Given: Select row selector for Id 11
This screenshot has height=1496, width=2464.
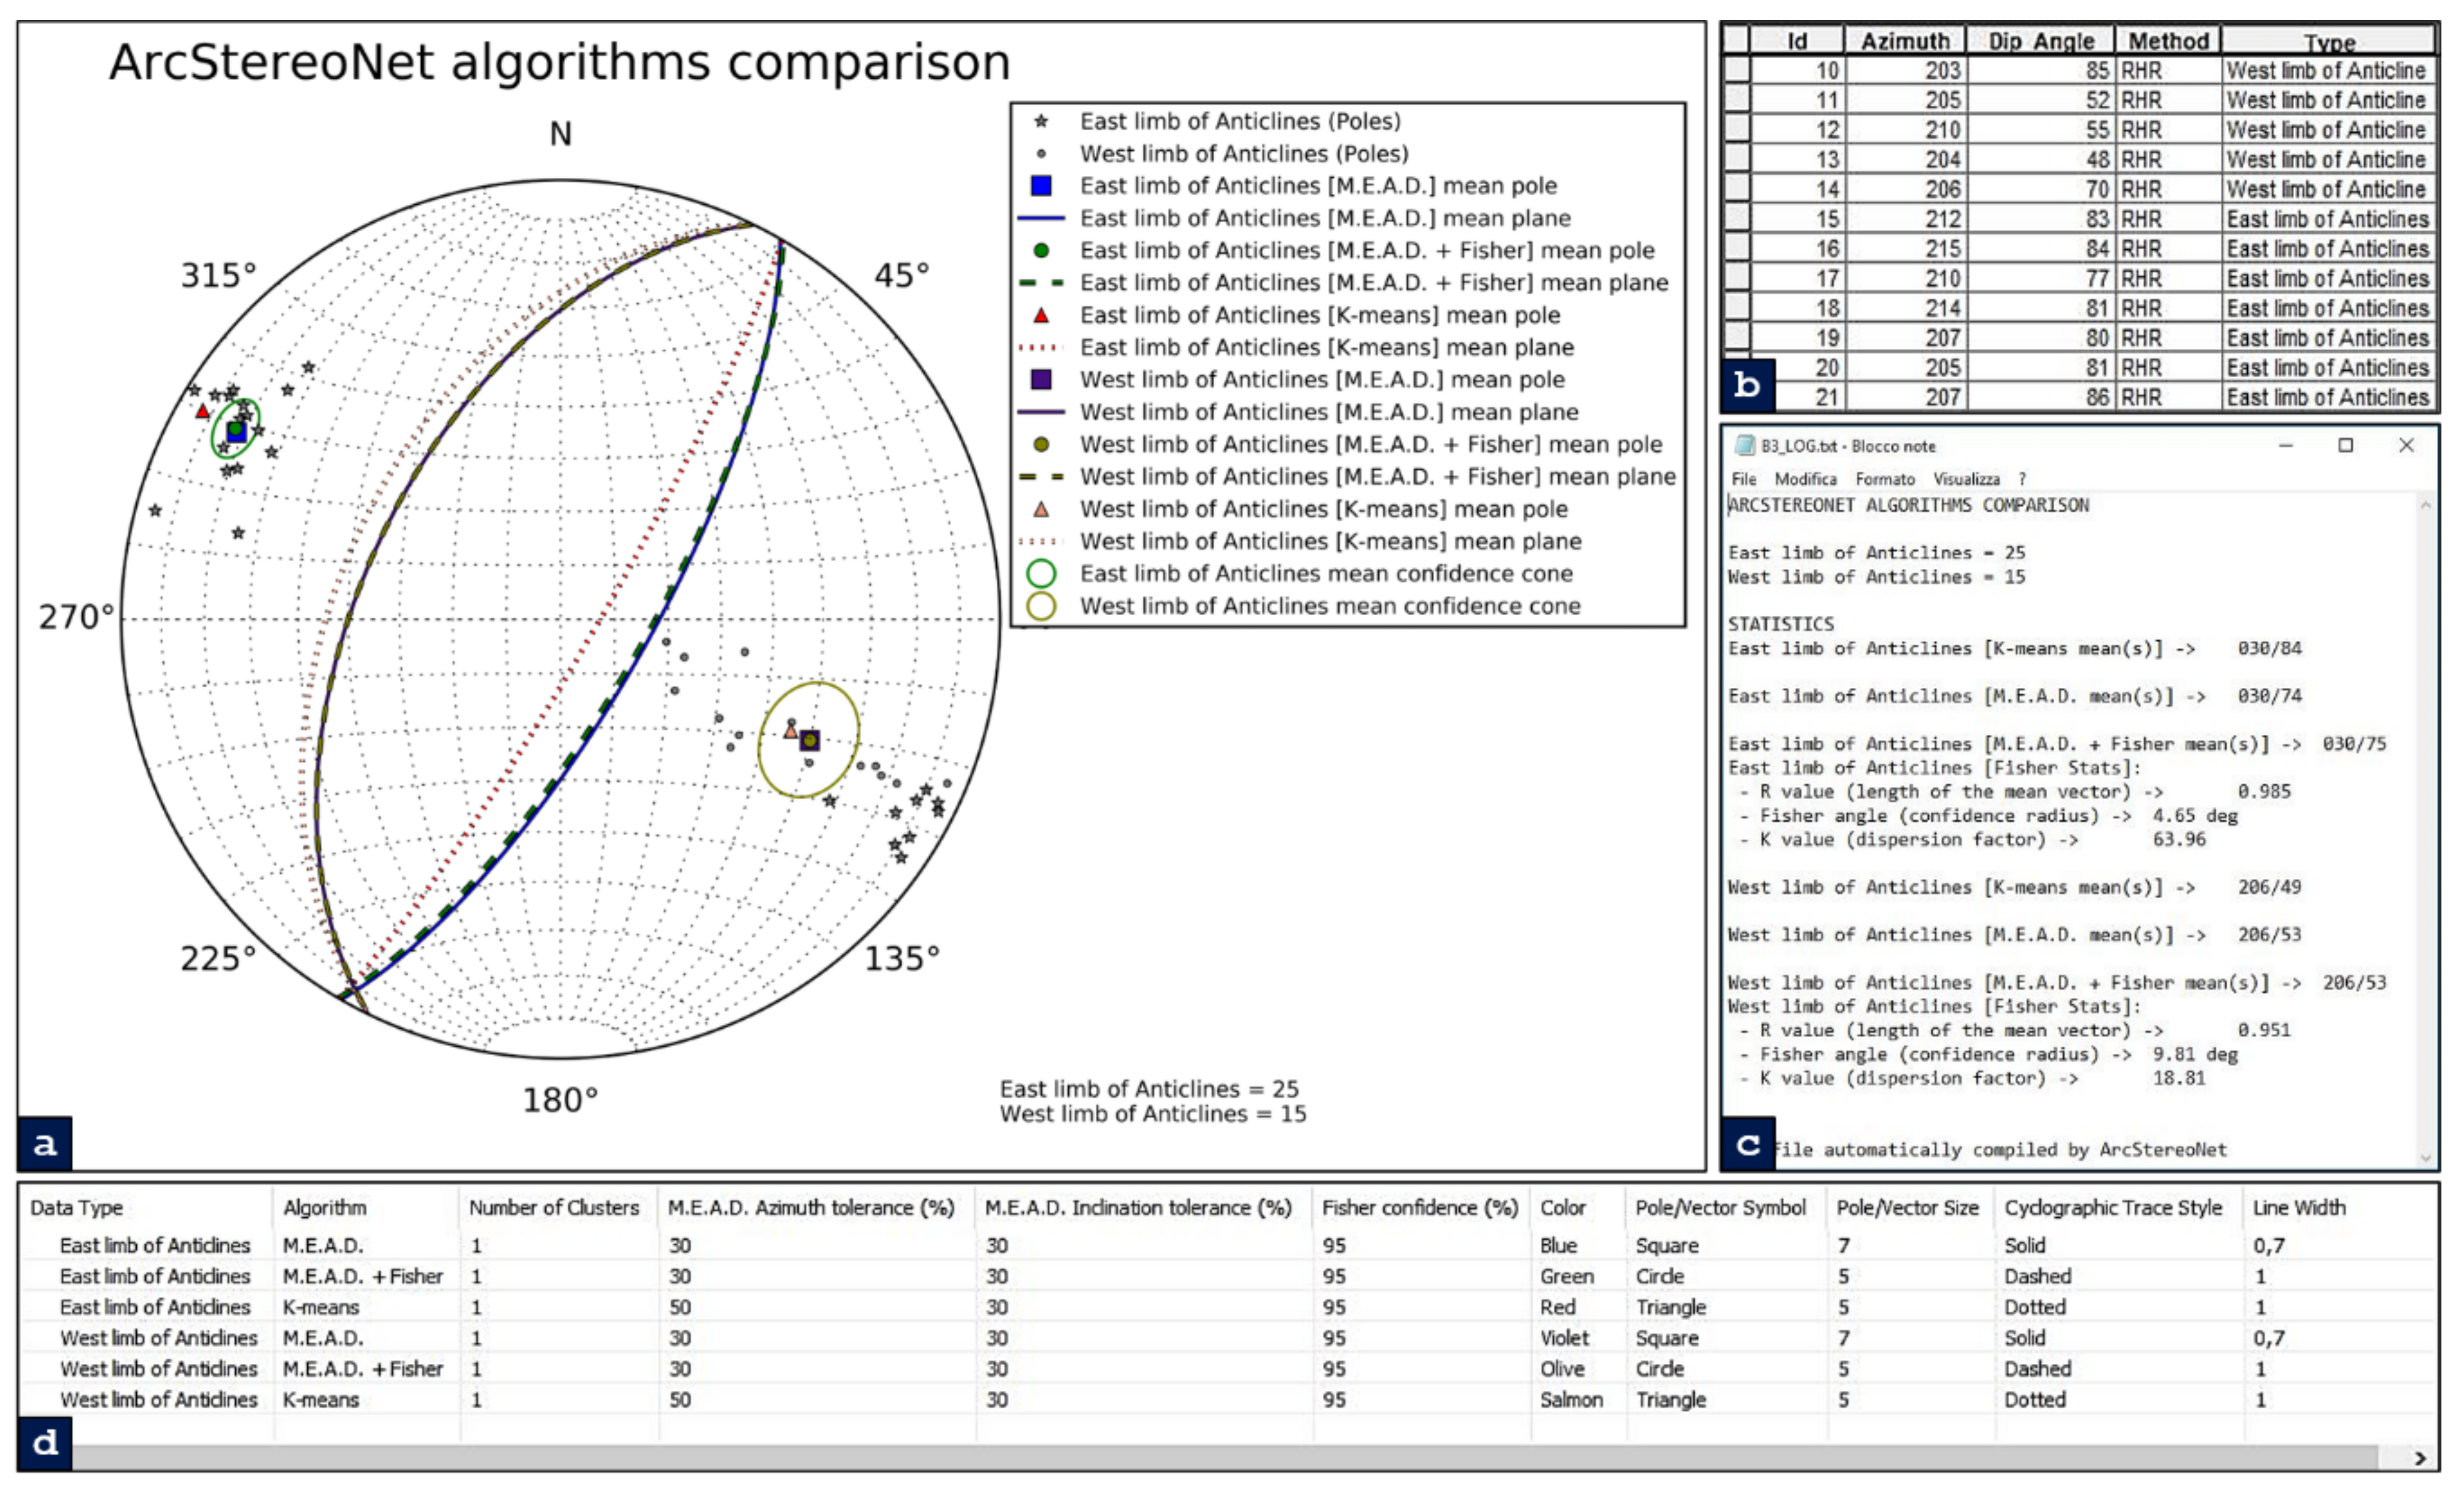Looking at the screenshot, I should (1737, 100).
